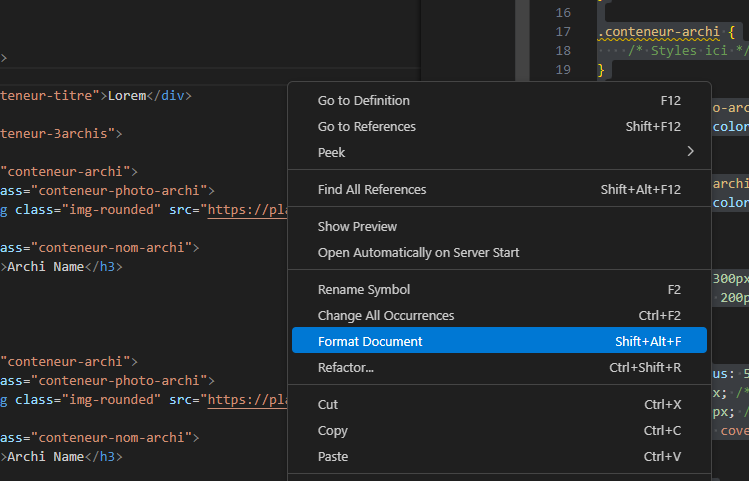Click line number 17 in gutter
Viewport: 749px width, 481px height.
coord(562,32)
